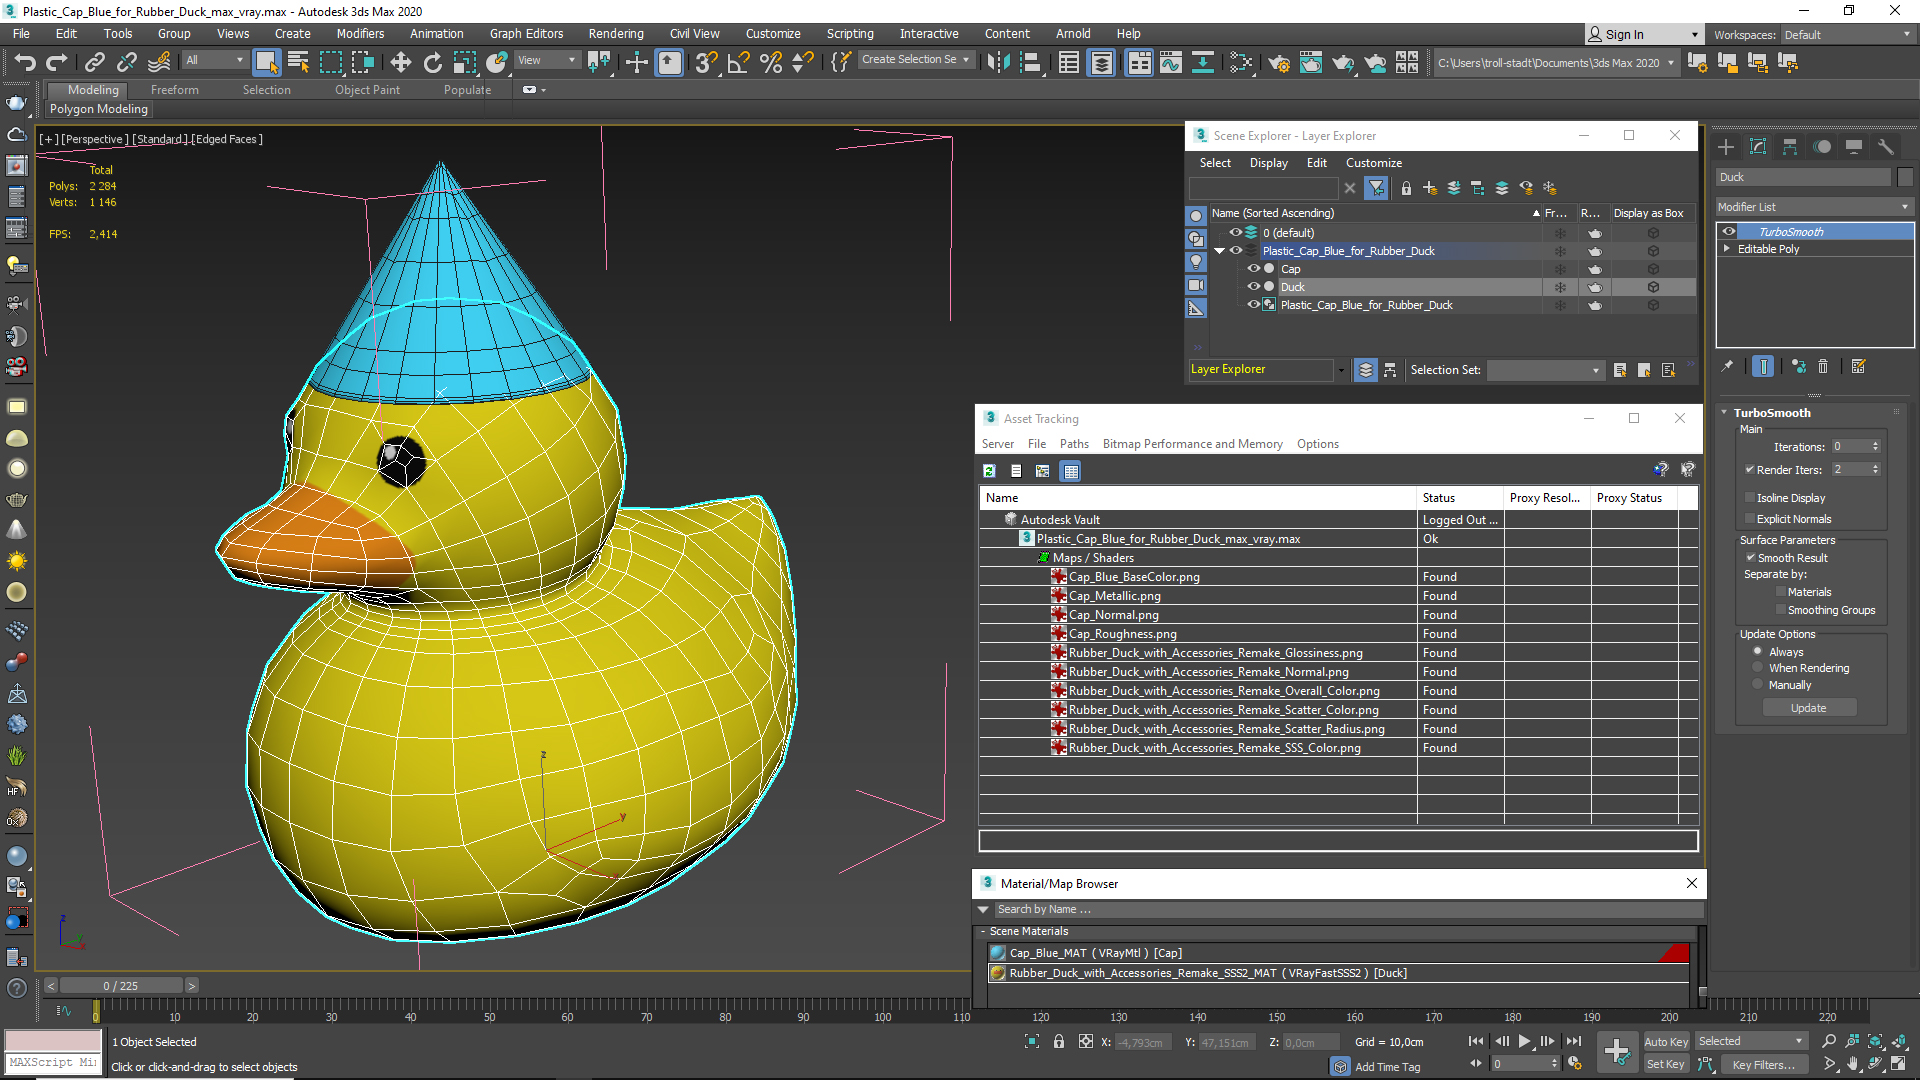Collapse the Plastic_Cap_Blue_for_Rubber_Duck layer
The image size is (1920, 1080).
pos(1219,251)
